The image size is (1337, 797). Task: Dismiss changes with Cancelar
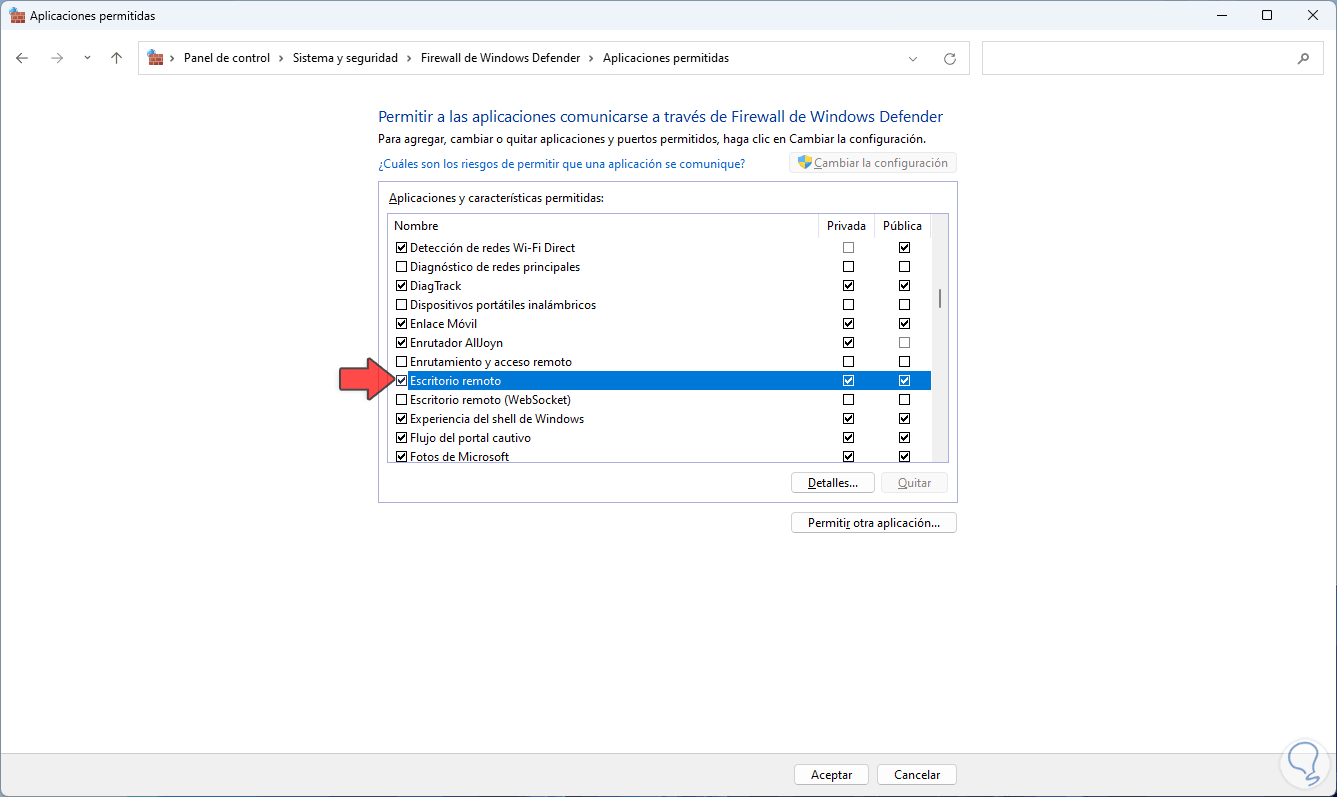(x=917, y=775)
